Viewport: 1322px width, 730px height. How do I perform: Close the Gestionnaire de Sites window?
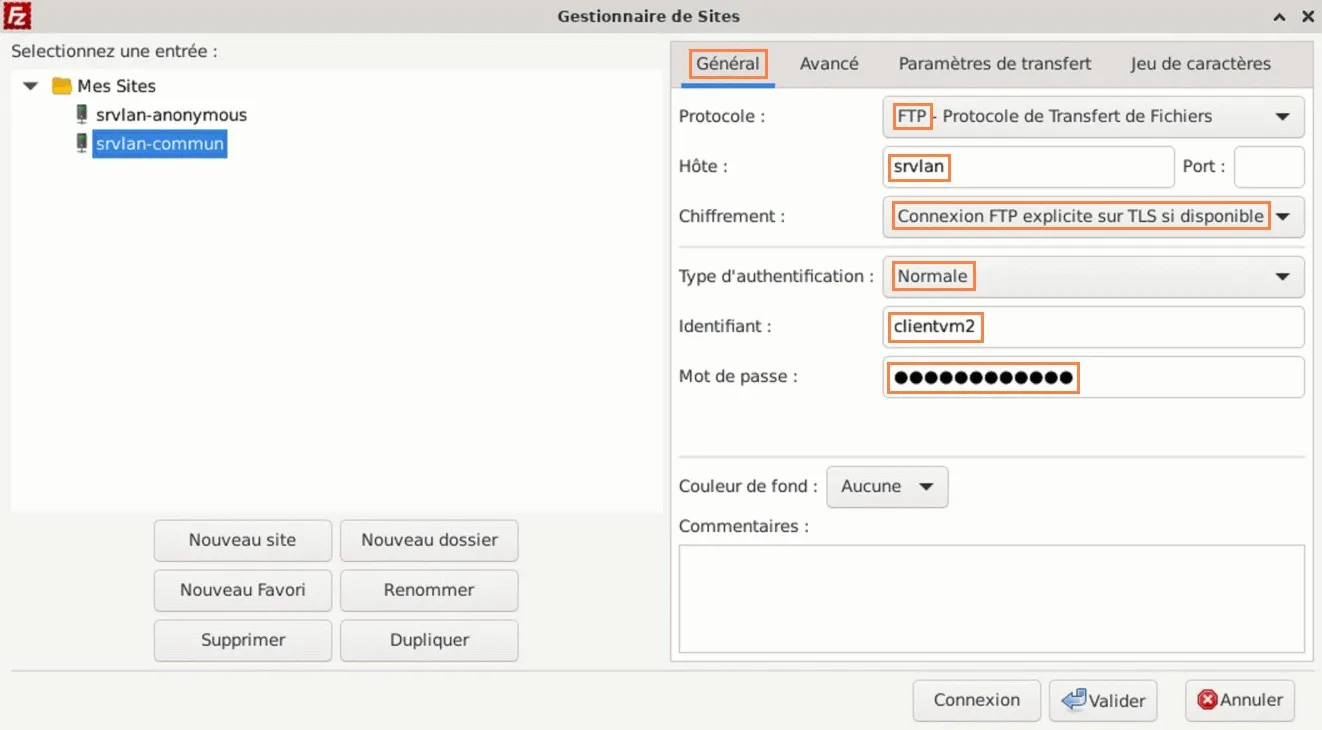[x=1307, y=16]
